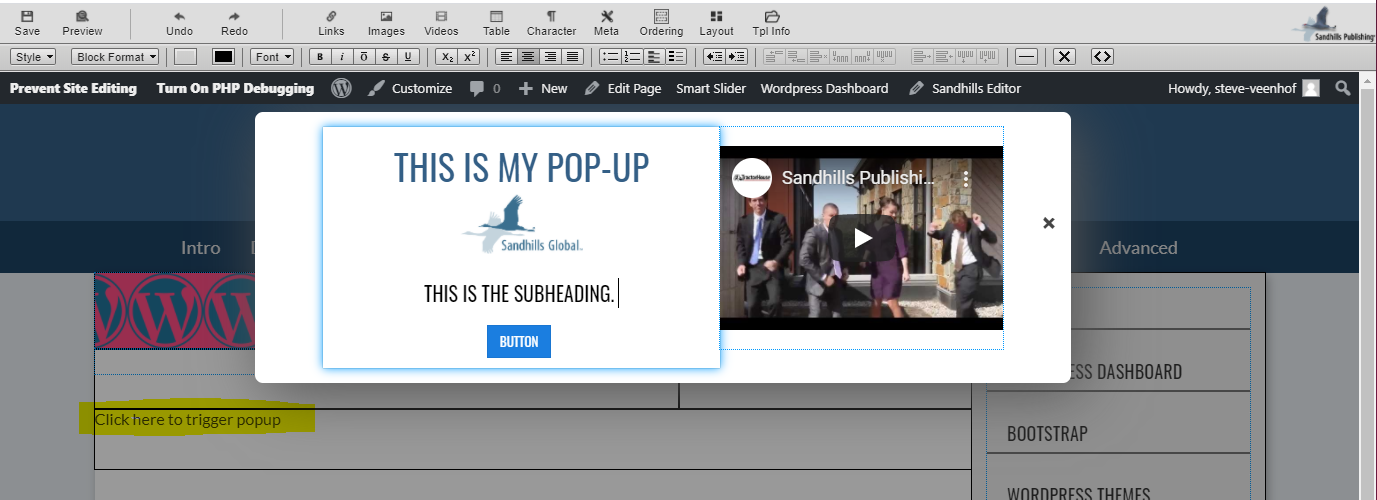This screenshot has height=500, width=1377.
Task: Click the X remove-formatting toolbar button
Action: tap(1065, 57)
